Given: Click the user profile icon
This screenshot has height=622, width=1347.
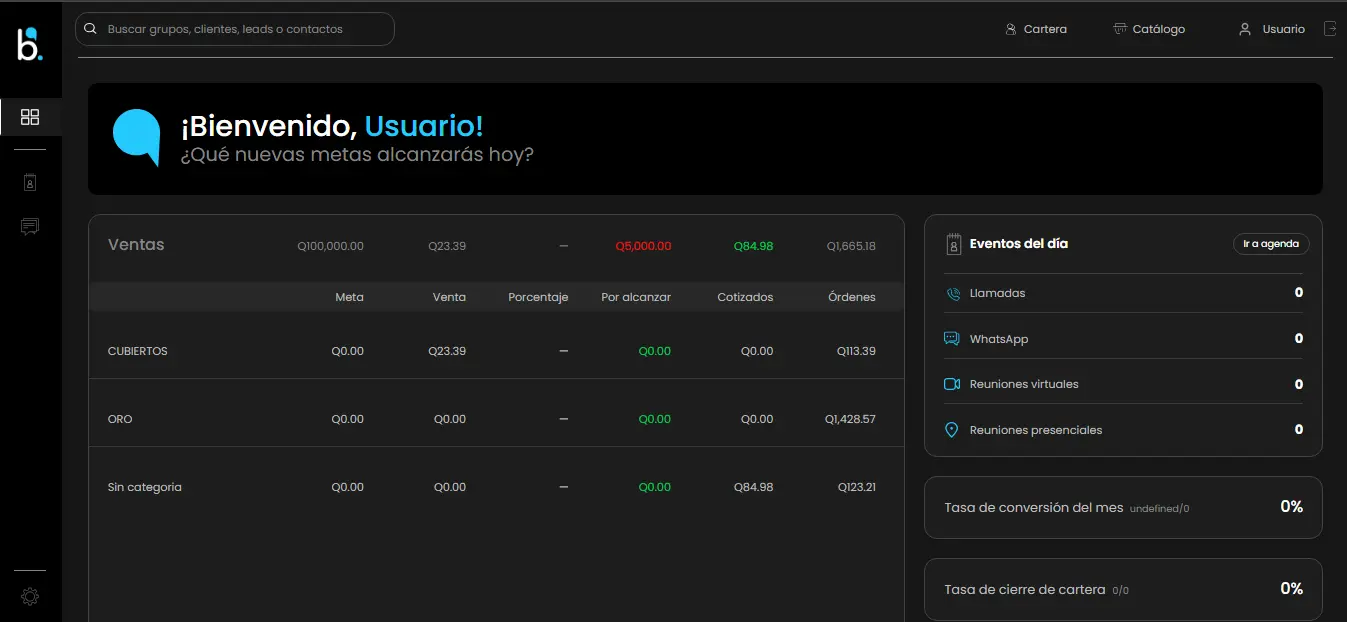Looking at the screenshot, I should [1245, 29].
